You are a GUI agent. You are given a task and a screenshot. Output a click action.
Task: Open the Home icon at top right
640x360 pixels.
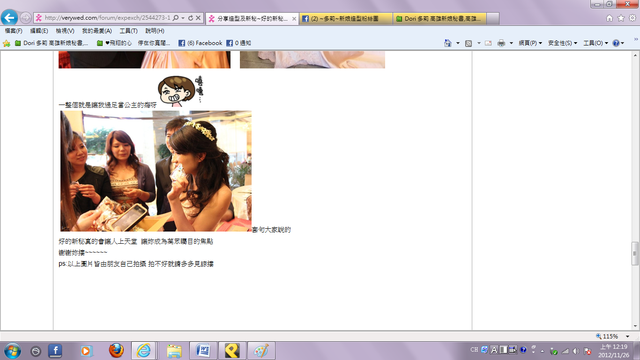609,18
